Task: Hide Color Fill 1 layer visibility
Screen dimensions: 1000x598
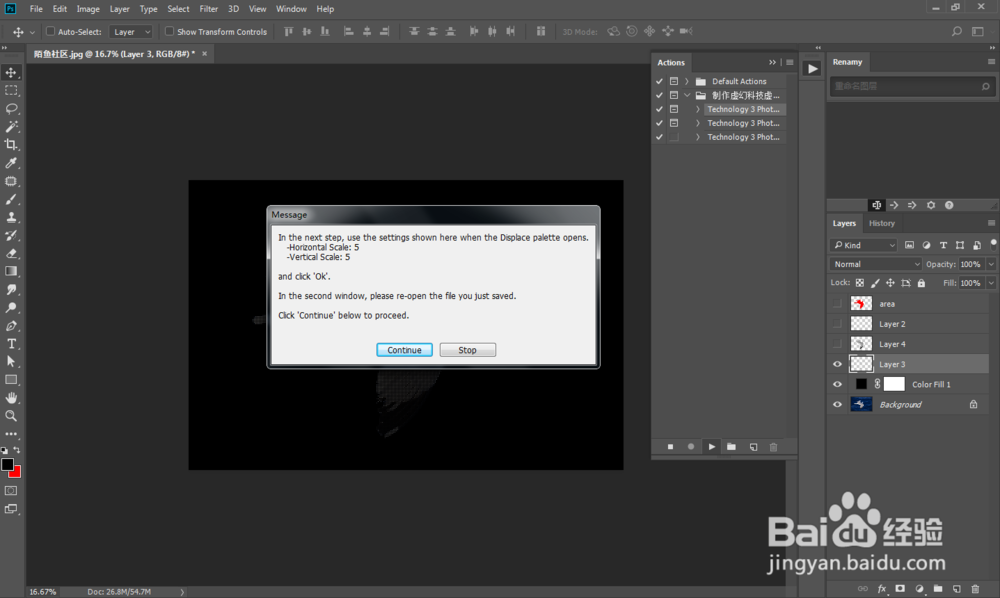Action: (x=837, y=384)
